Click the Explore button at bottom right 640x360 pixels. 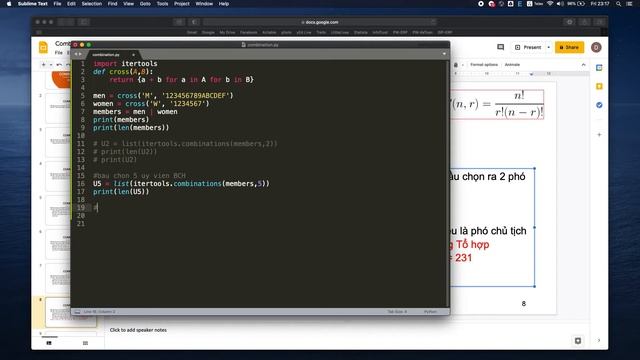pyautogui.click(x=578, y=340)
